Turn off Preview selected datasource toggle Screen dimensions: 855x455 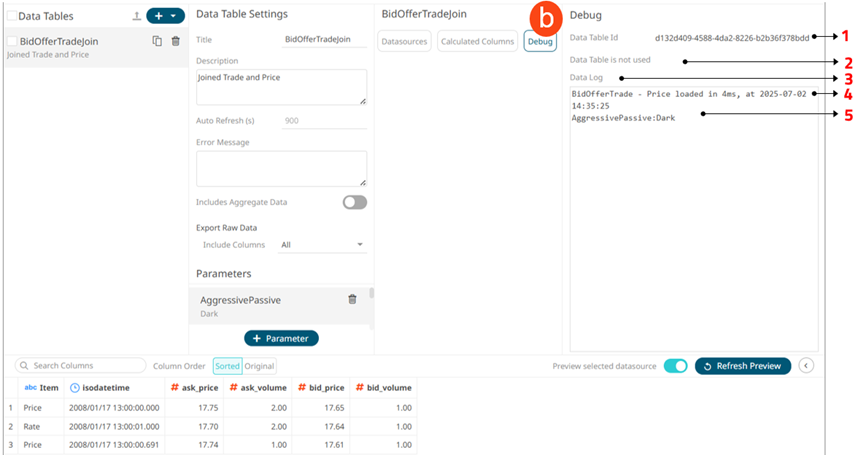tap(675, 366)
